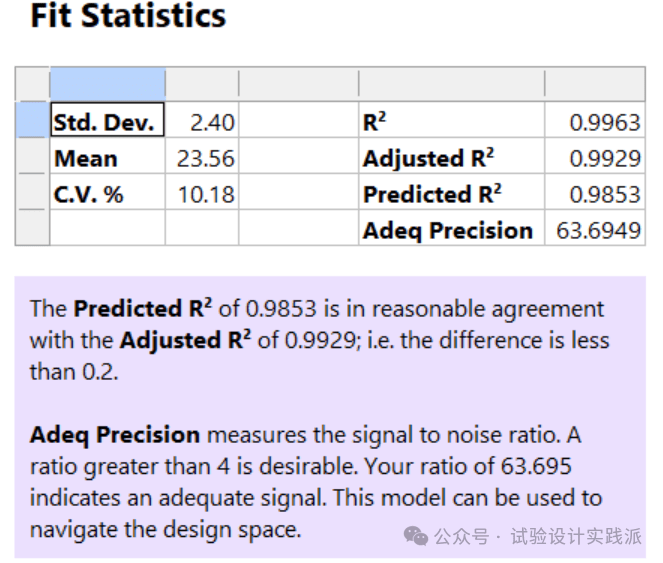
Task: Click the Adjusted R² value 0.9929
Action: pos(595,156)
